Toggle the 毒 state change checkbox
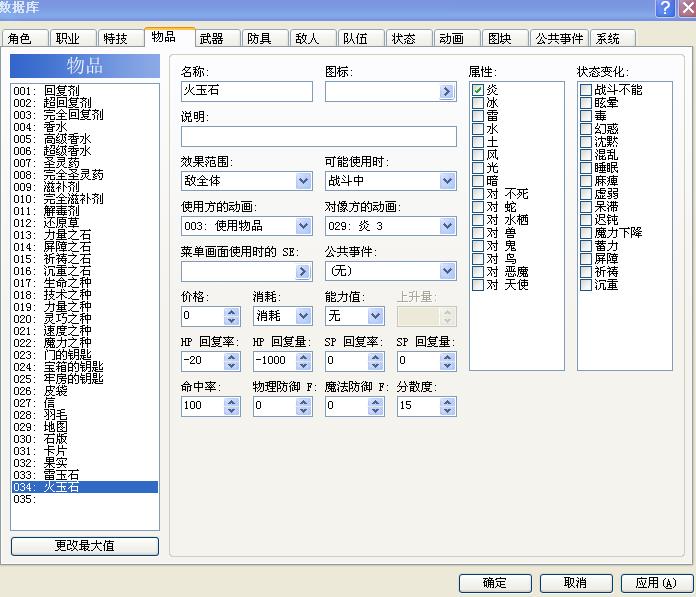 click(585, 116)
